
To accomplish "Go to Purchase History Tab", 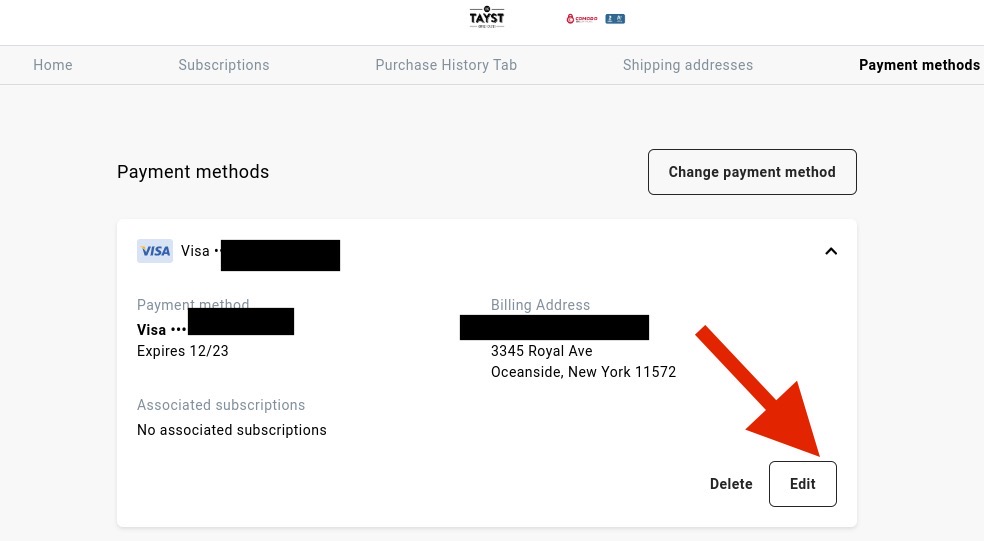I will pos(446,65).
